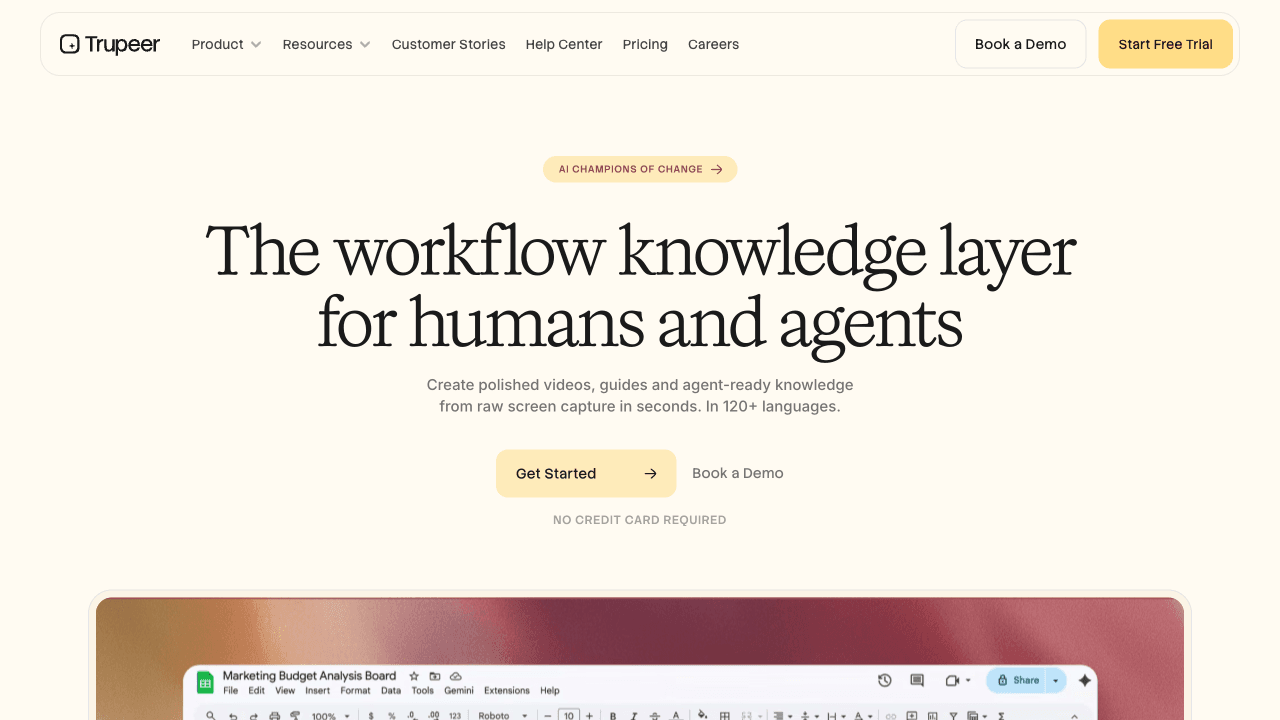Open the Tools menu in Sheets

coord(423,691)
